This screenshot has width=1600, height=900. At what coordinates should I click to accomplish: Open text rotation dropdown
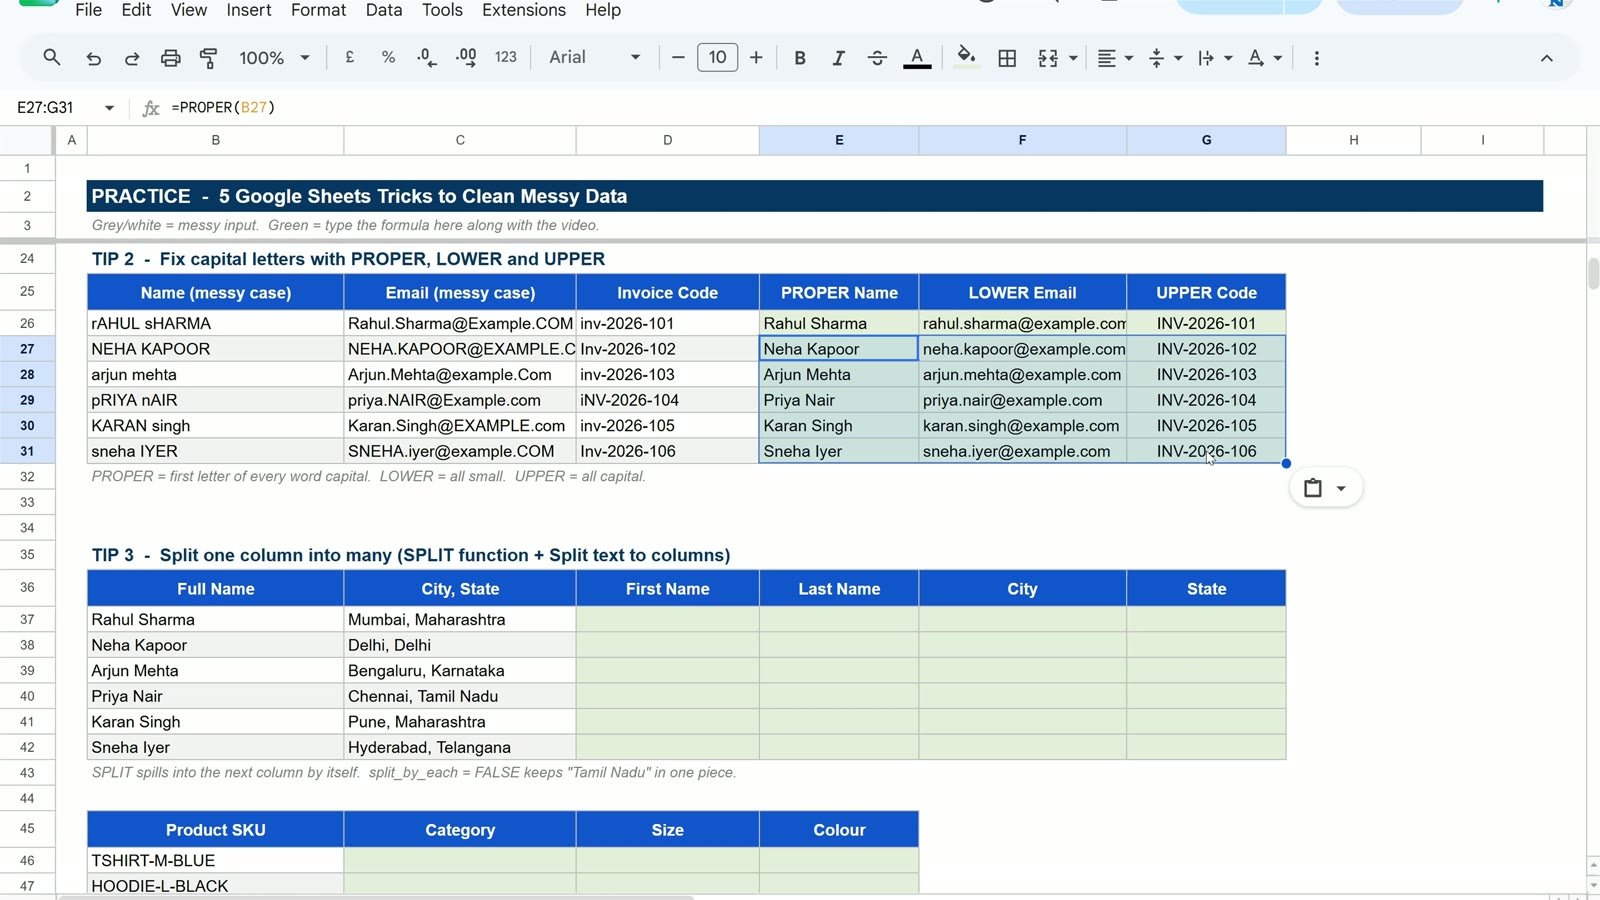coord(1265,58)
